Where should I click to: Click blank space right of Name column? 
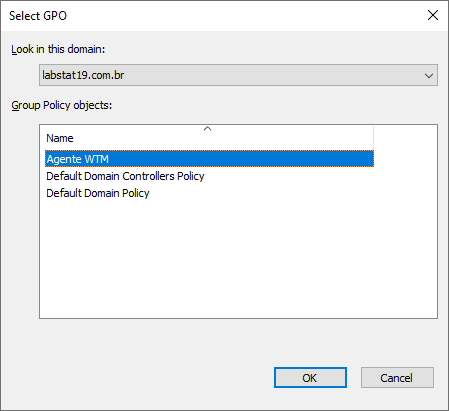405,138
